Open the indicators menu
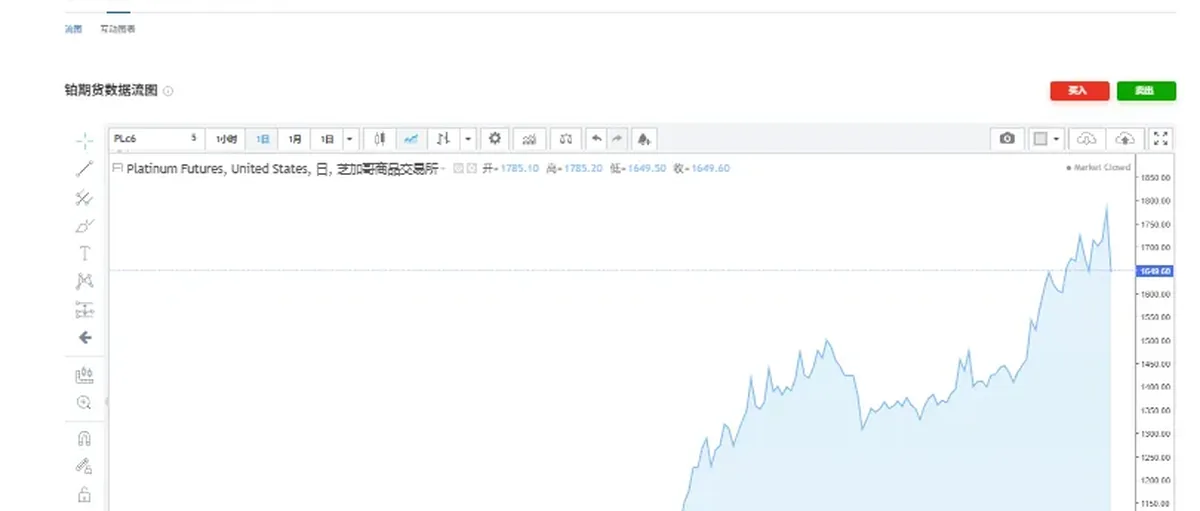Screen dimensions: 1200x511 530,139
